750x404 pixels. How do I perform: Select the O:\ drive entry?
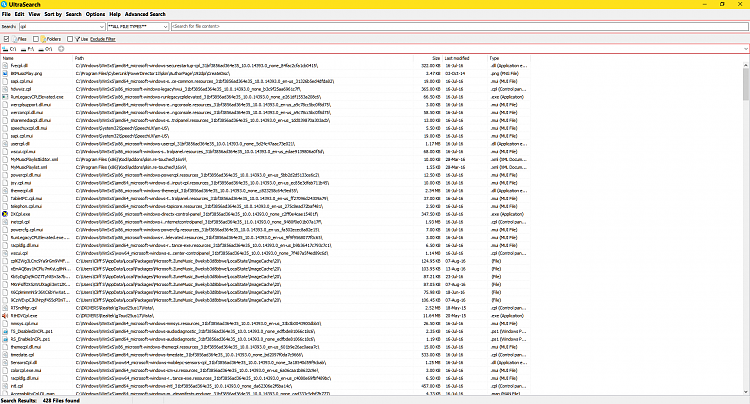45,49
